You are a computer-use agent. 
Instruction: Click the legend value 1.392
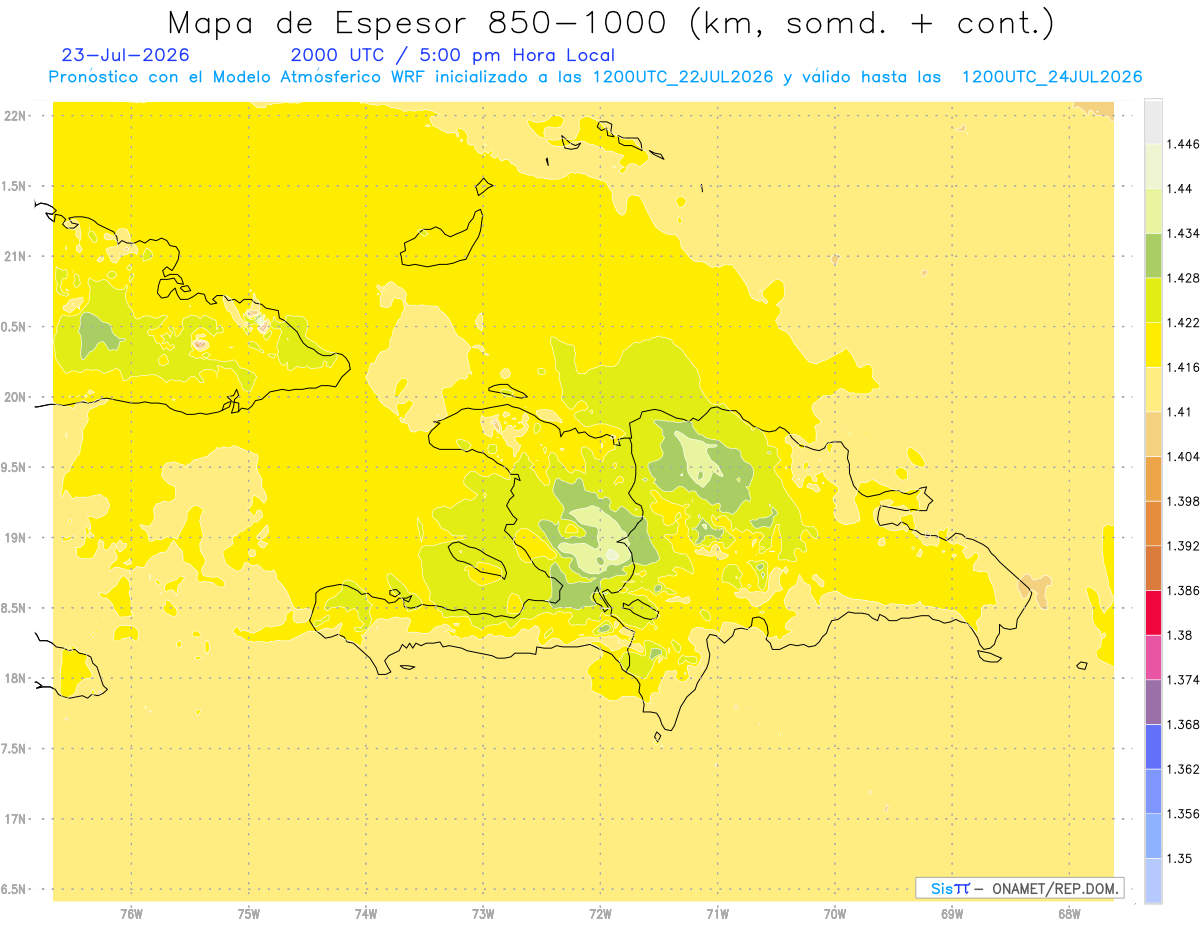coord(1183,546)
